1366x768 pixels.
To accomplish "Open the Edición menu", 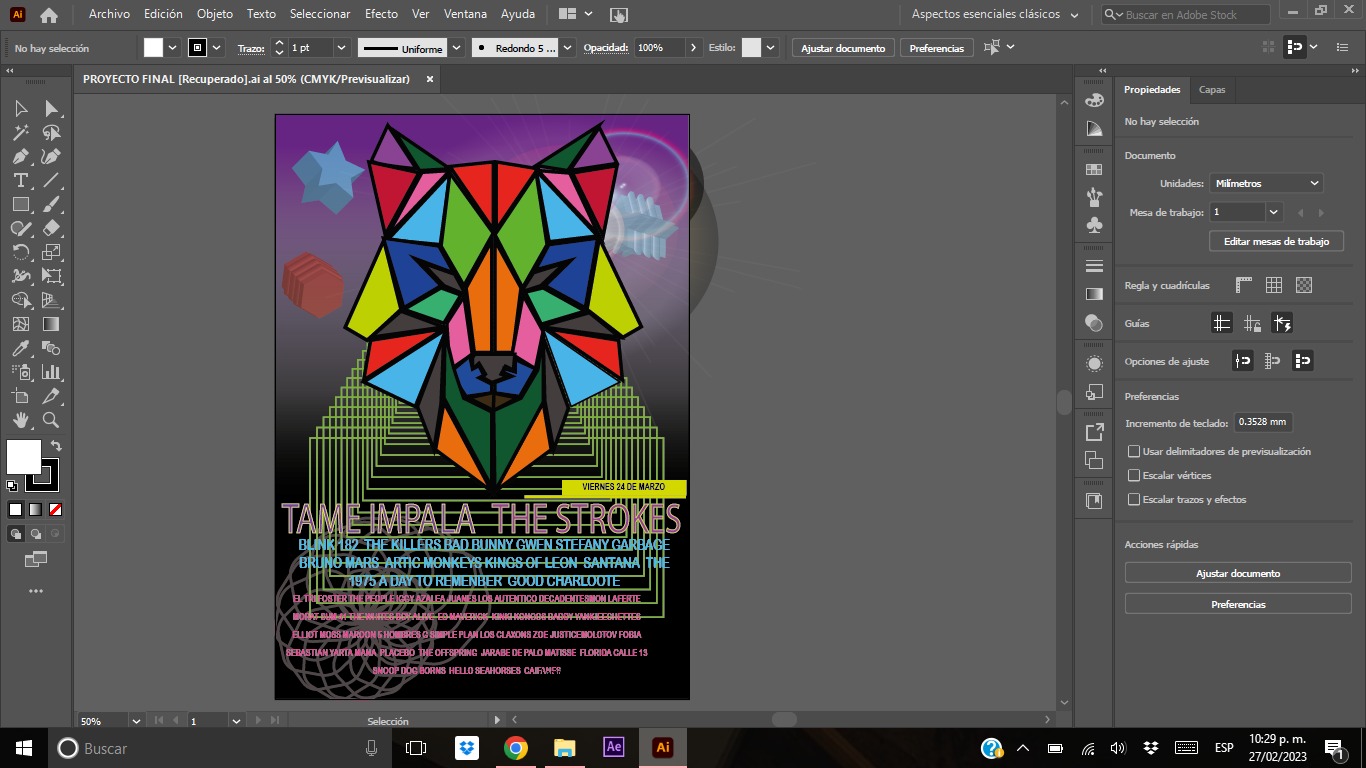I will pos(163,14).
